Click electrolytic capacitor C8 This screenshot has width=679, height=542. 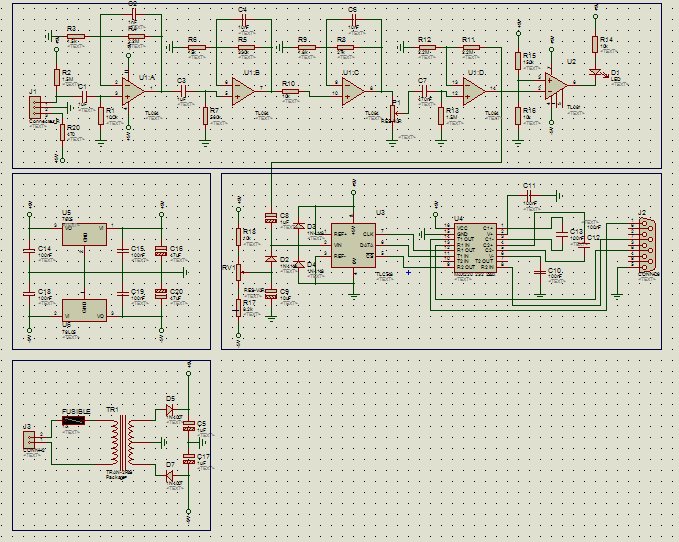(271, 218)
